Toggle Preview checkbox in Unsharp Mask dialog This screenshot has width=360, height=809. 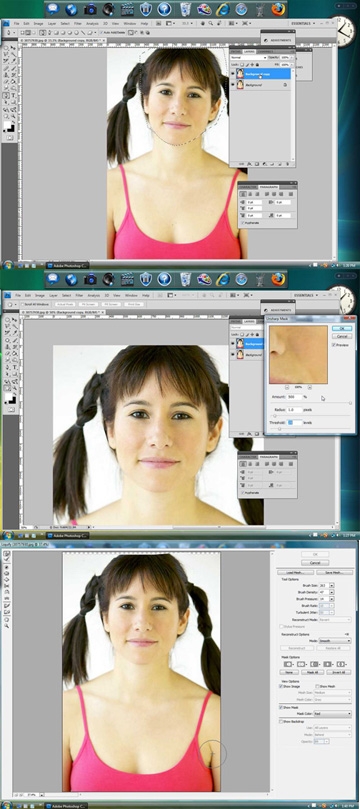334,345
